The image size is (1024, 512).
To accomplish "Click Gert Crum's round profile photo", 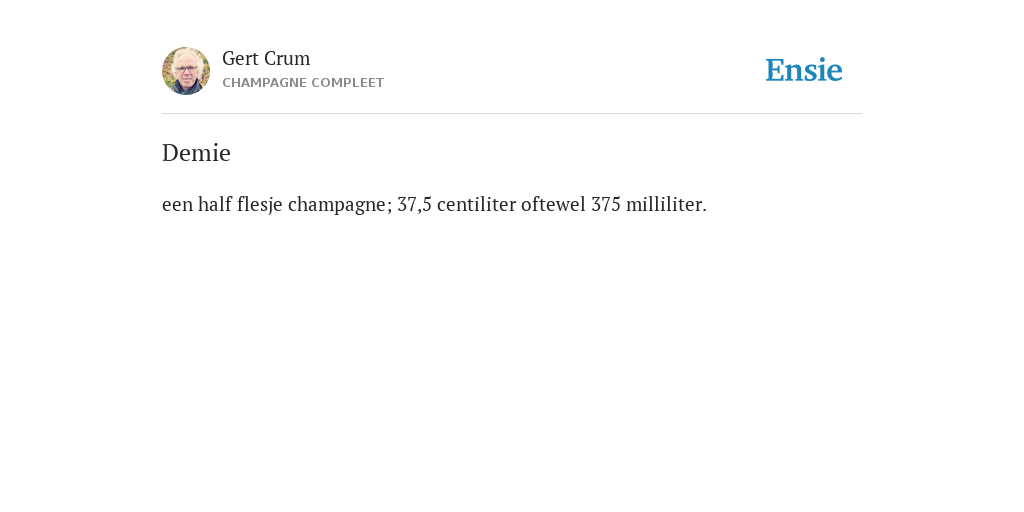I will click(186, 71).
